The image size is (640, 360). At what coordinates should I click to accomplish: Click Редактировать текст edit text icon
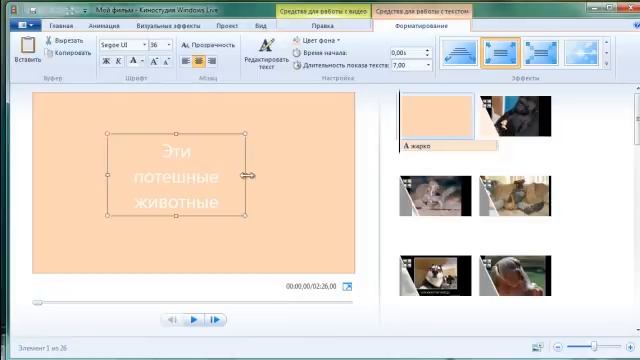[x=267, y=46]
